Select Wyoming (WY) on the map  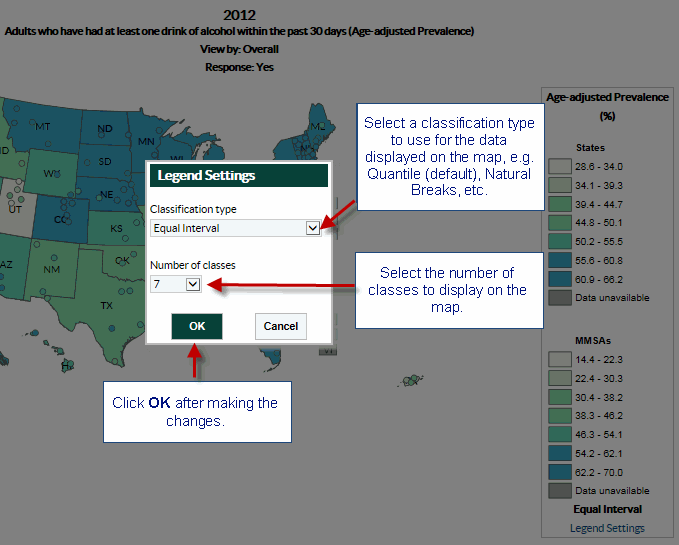(x=50, y=174)
